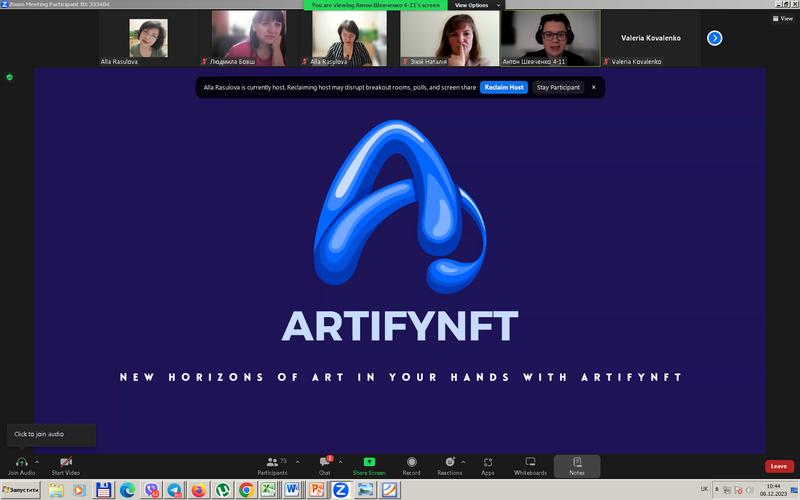This screenshot has width=800, height=500.
Task: Open the Windows Start button
Action: 20,490
